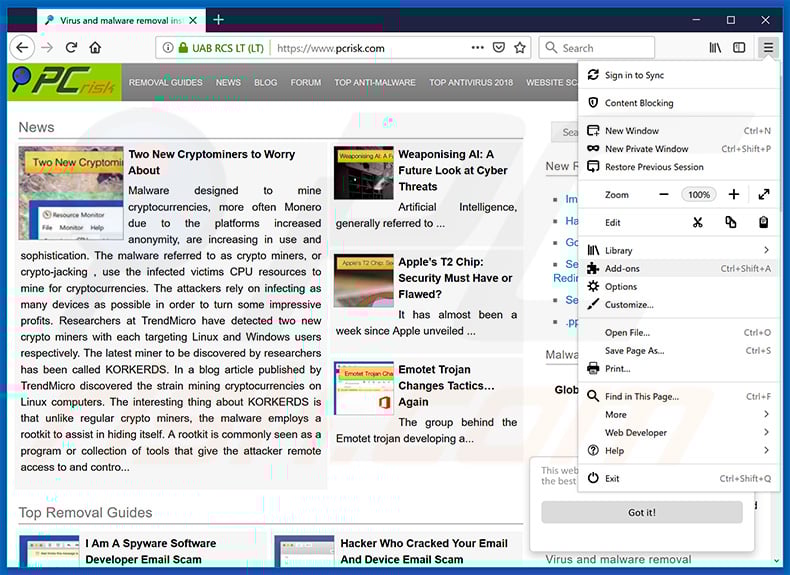Reset zoom level showing 100%
Viewport: 790px width, 575px height.
click(x=699, y=195)
